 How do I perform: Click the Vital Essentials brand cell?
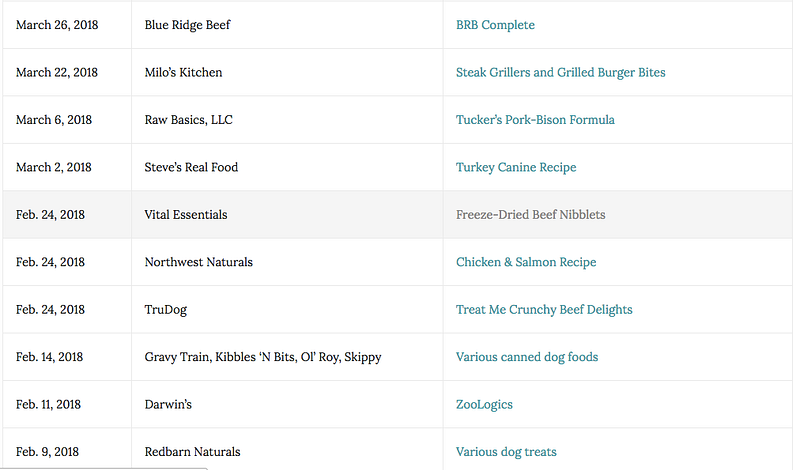click(x=186, y=215)
